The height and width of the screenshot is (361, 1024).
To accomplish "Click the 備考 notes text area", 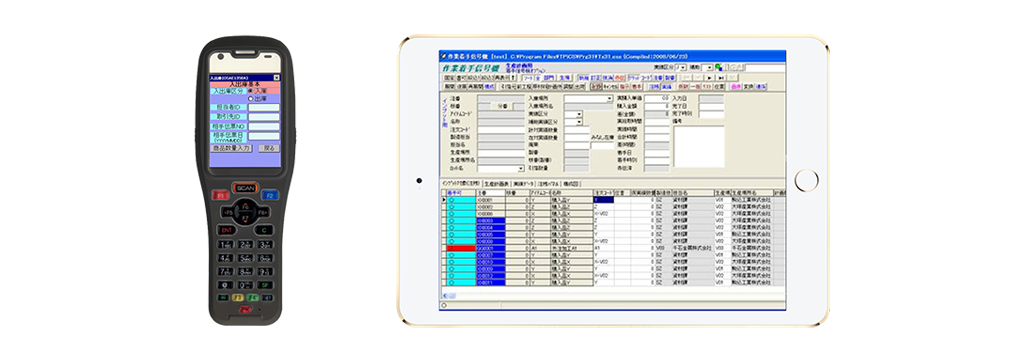I will tap(699, 146).
